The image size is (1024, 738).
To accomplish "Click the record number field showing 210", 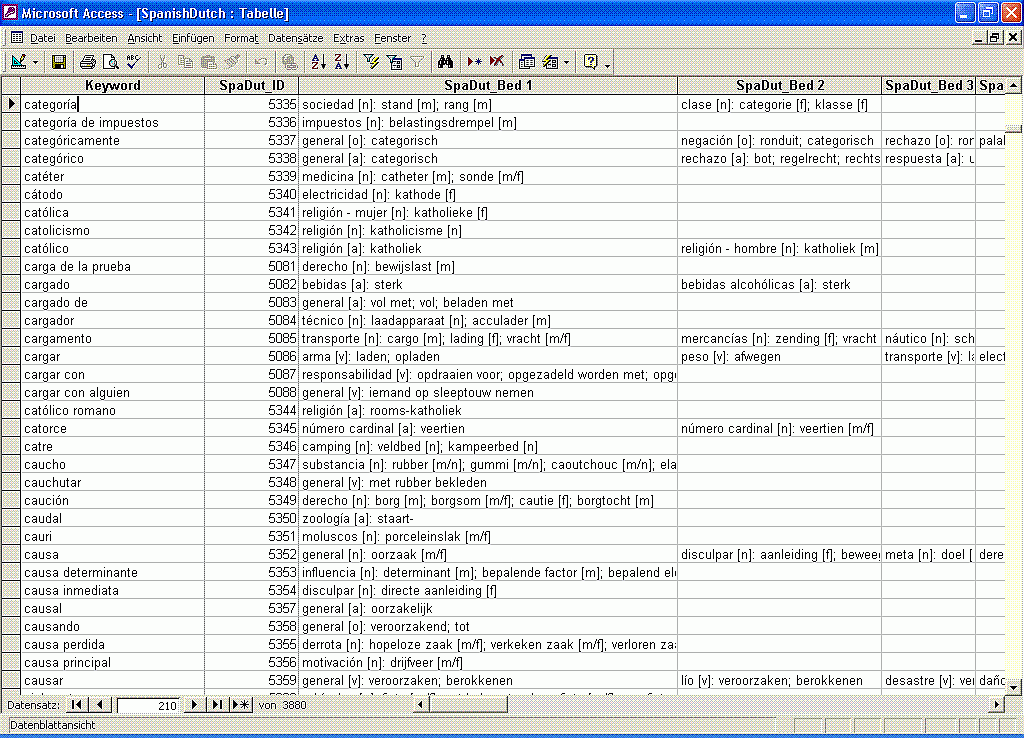I will point(148,705).
